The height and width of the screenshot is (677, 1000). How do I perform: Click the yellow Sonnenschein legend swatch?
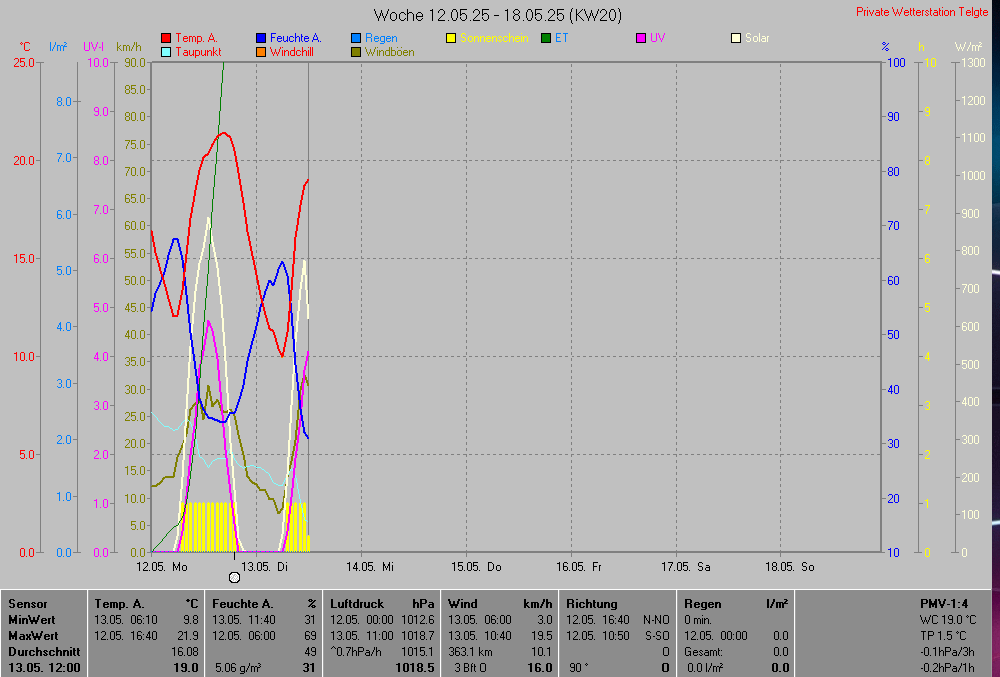451,38
